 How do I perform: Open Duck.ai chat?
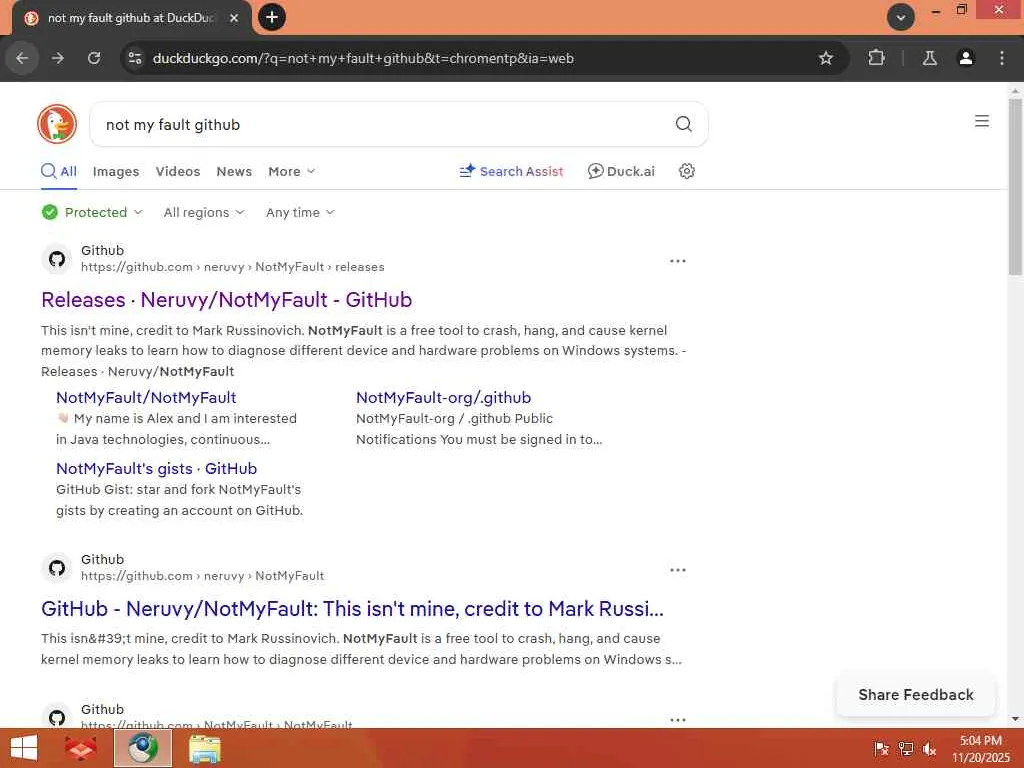621,171
